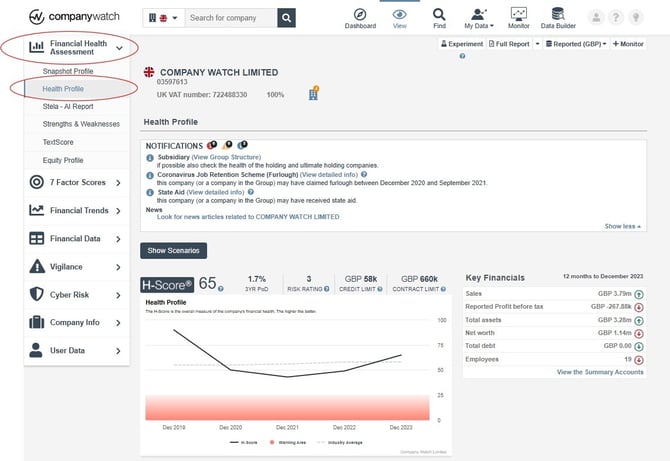Open the Data Builder icon
670x461 pixels.
coord(558,14)
